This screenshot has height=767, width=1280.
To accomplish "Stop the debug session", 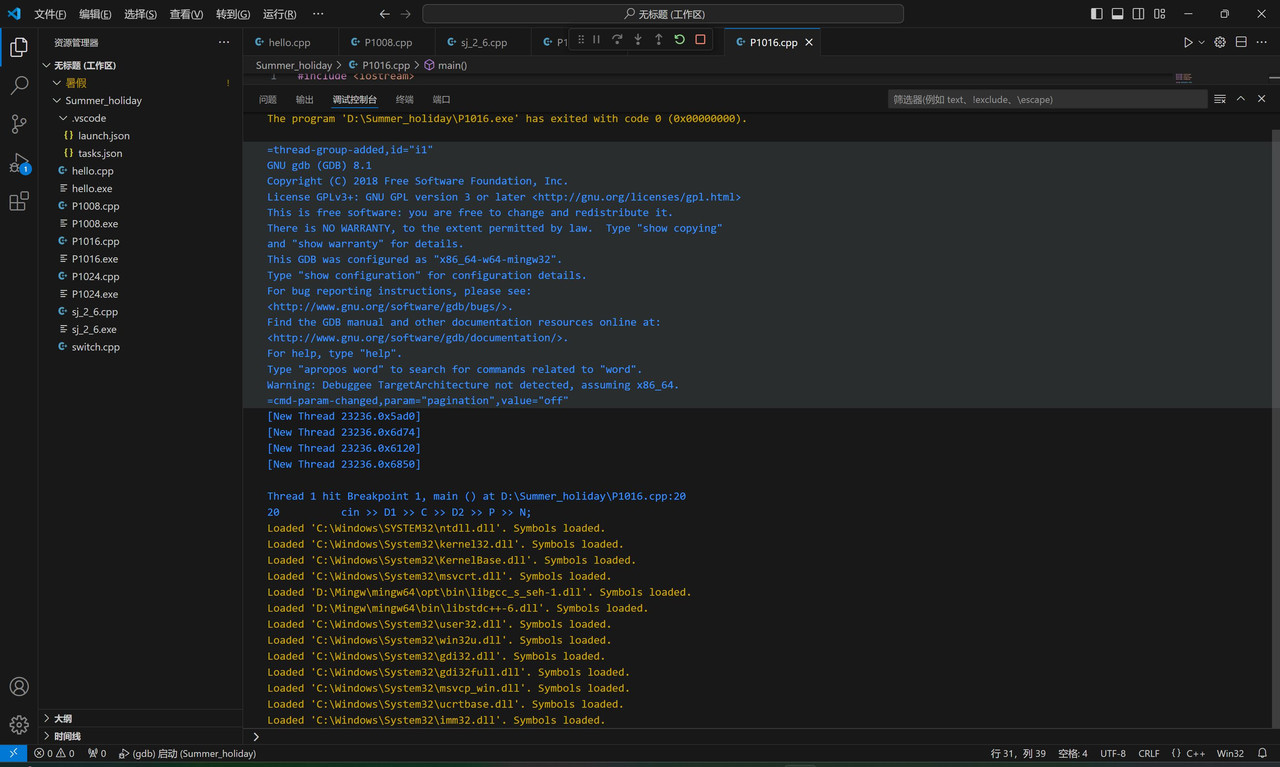I will pyautogui.click(x=700, y=40).
